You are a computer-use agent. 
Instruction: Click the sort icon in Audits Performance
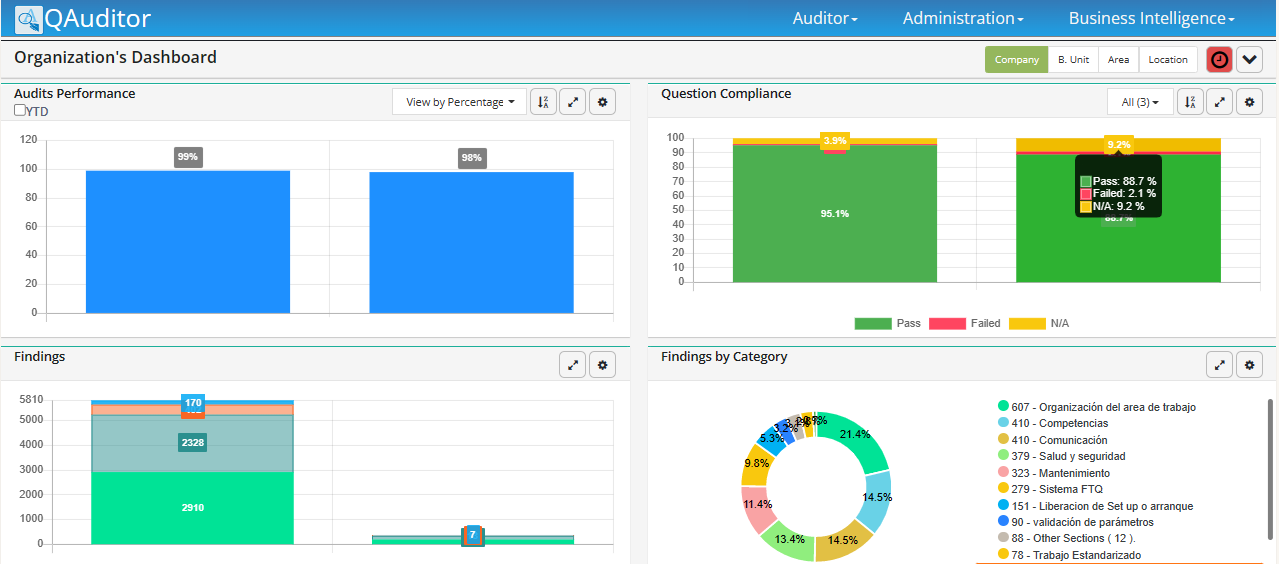[x=543, y=102]
